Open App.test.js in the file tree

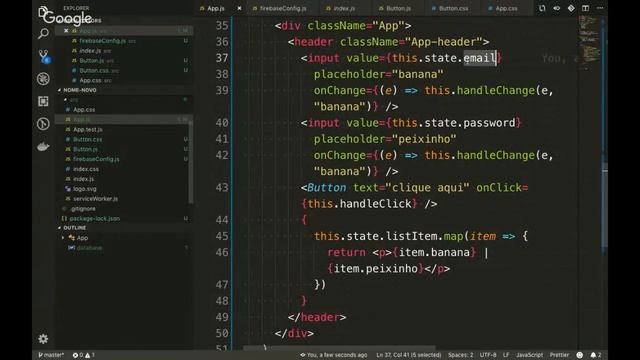[x=124, y=129]
